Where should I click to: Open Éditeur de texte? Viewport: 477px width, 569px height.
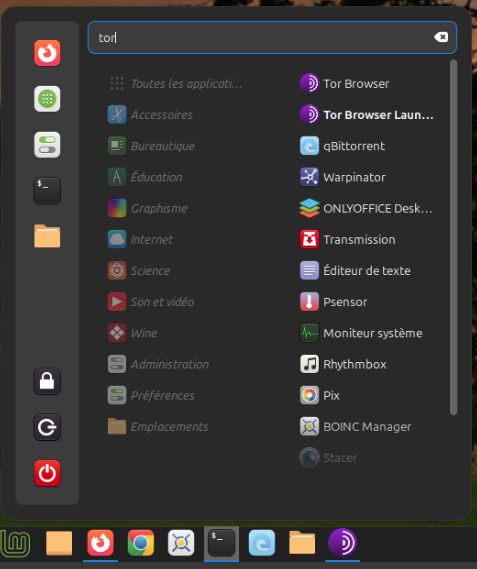pyautogui.click(x=355, y=271)
